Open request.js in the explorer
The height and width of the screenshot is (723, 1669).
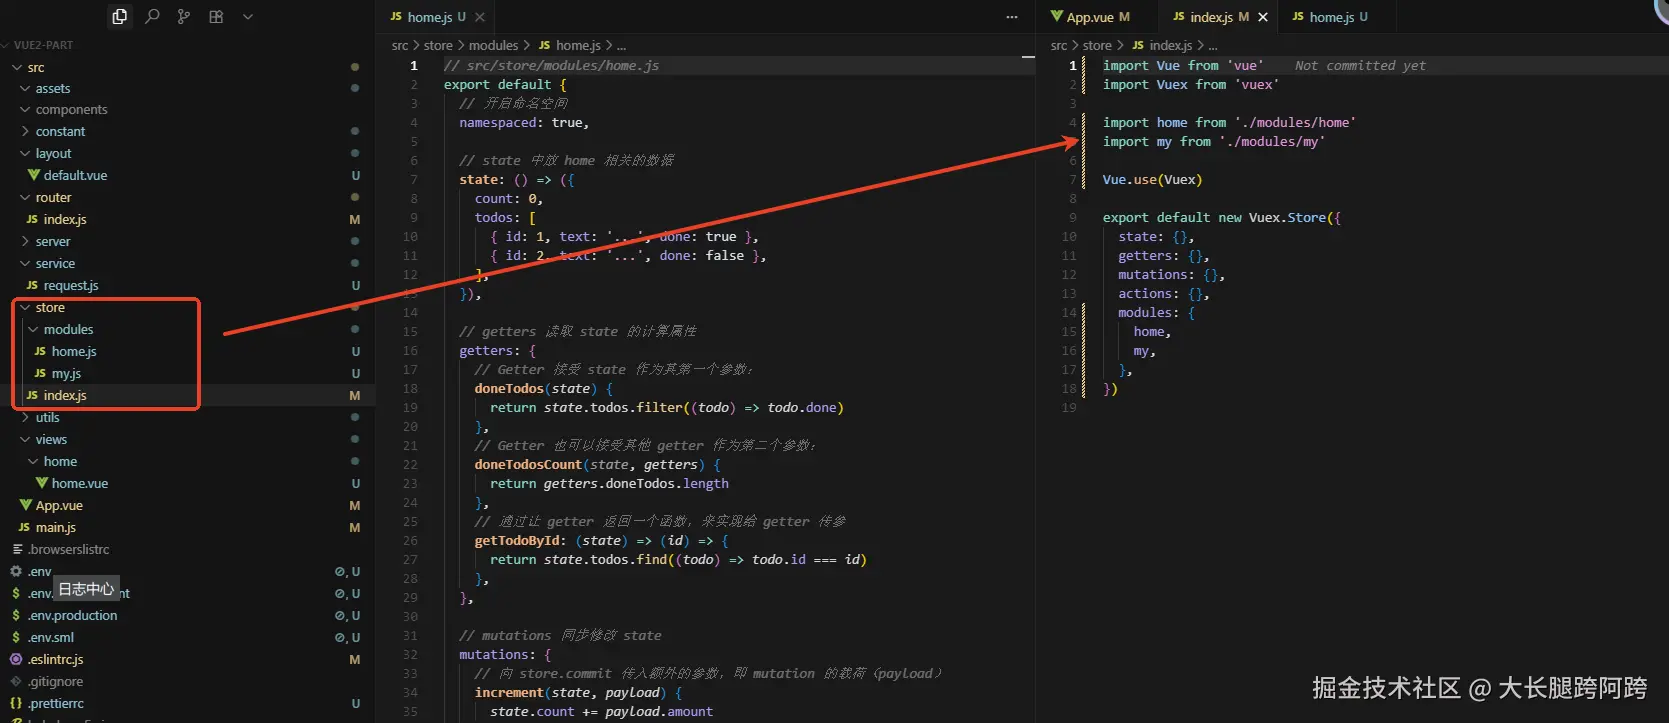(71, 285)
